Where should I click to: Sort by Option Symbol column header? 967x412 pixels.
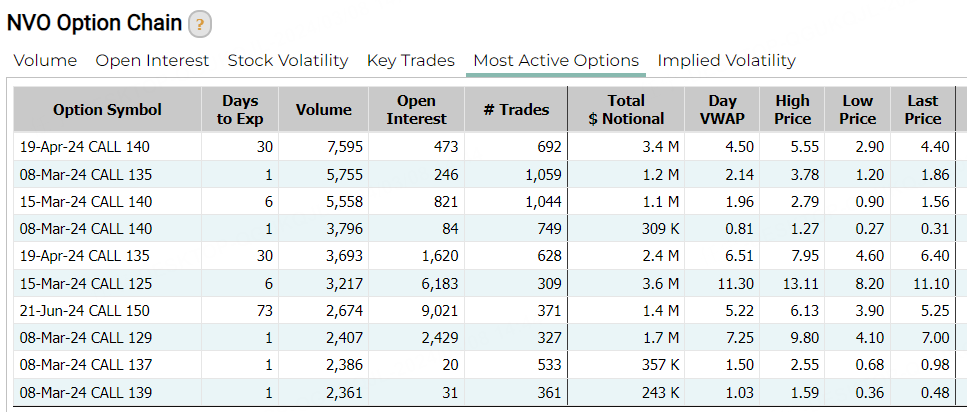(x=107, y=110)
